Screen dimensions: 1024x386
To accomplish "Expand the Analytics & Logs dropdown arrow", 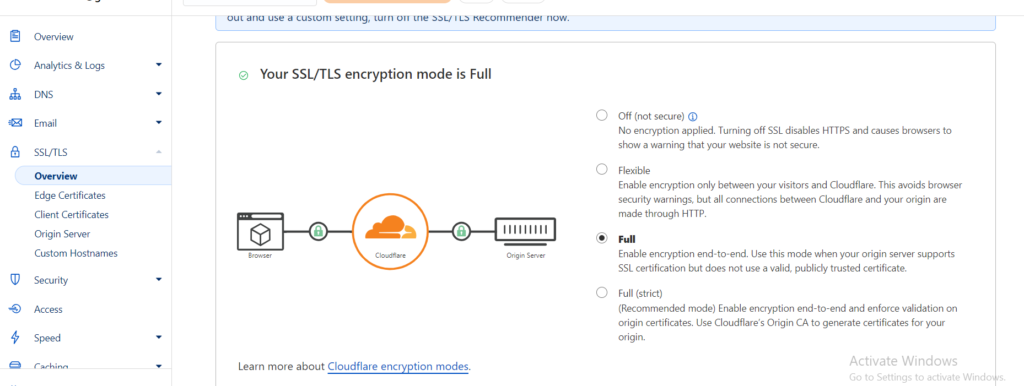I will point(159,65).
